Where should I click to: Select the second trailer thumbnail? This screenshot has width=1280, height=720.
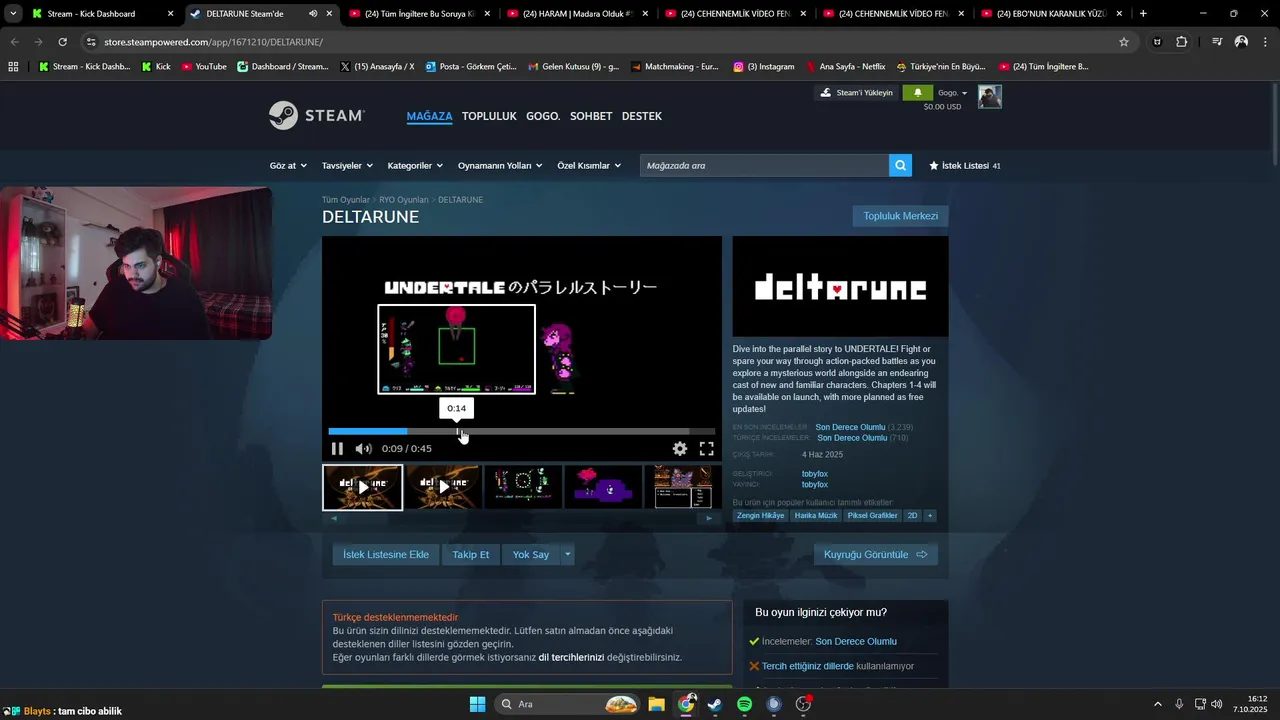[443, 487]
